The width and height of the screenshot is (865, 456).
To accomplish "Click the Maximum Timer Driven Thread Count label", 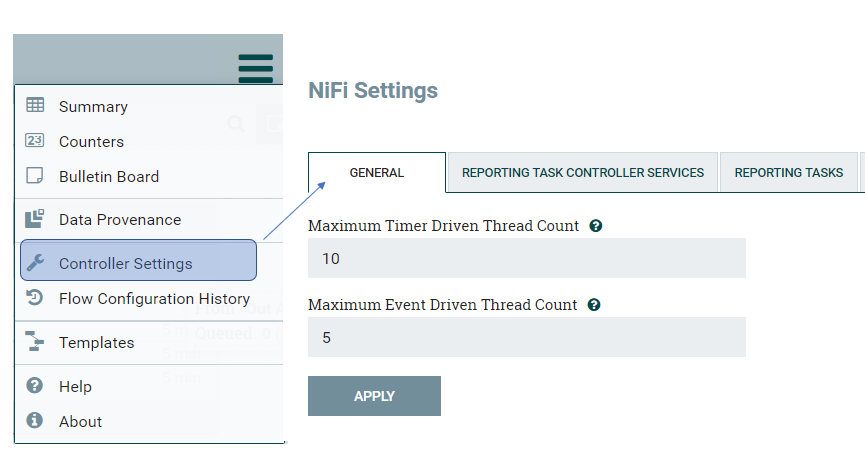I will (444, 226).
